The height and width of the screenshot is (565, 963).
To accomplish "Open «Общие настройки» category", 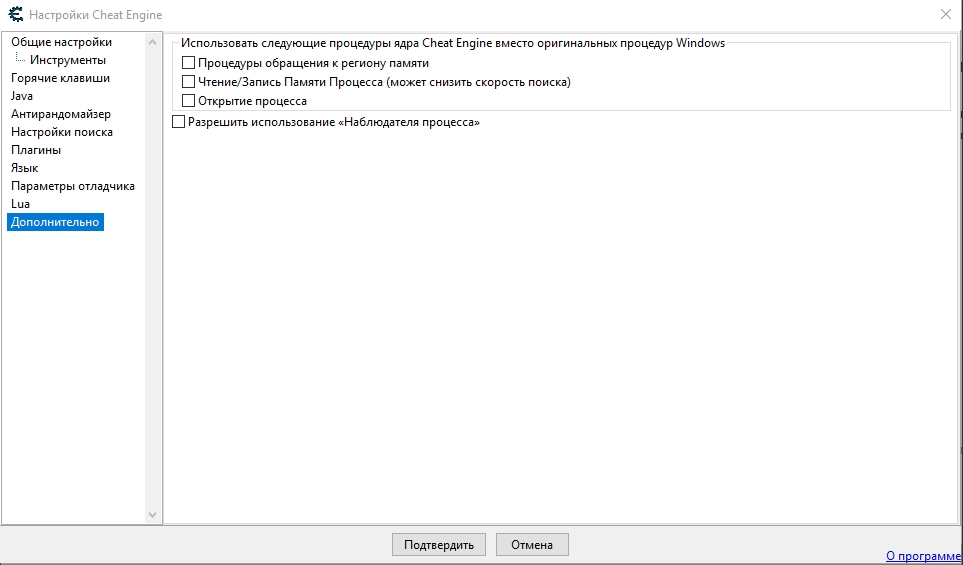I will coord(61,42).
